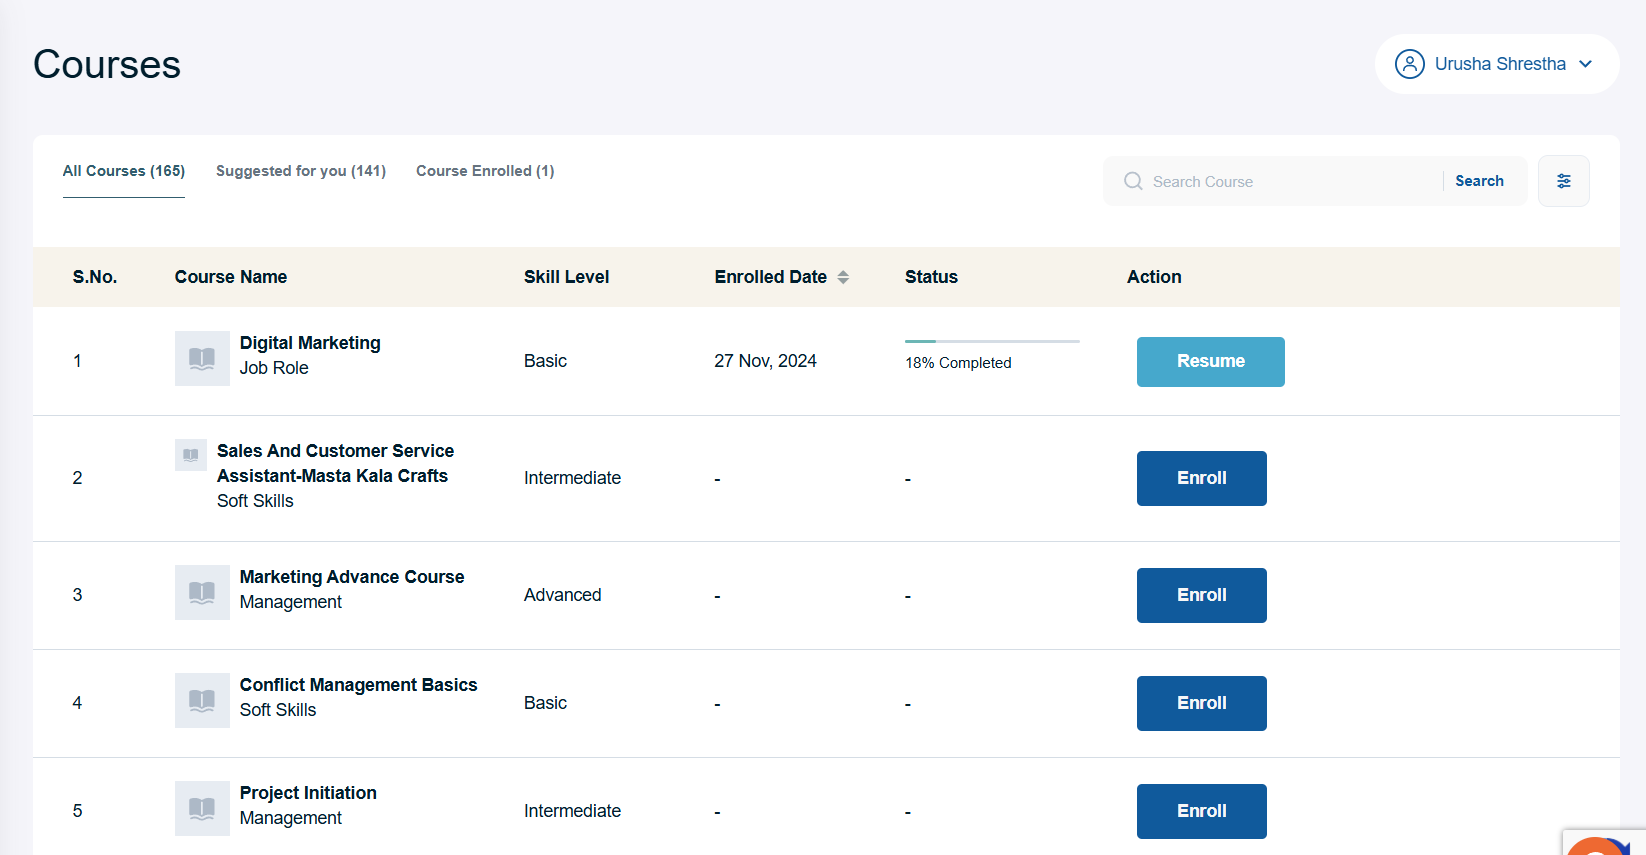1646x855 pixels.
Task: Click the Digital Marketing book icon
Action: tap(202, 359)
